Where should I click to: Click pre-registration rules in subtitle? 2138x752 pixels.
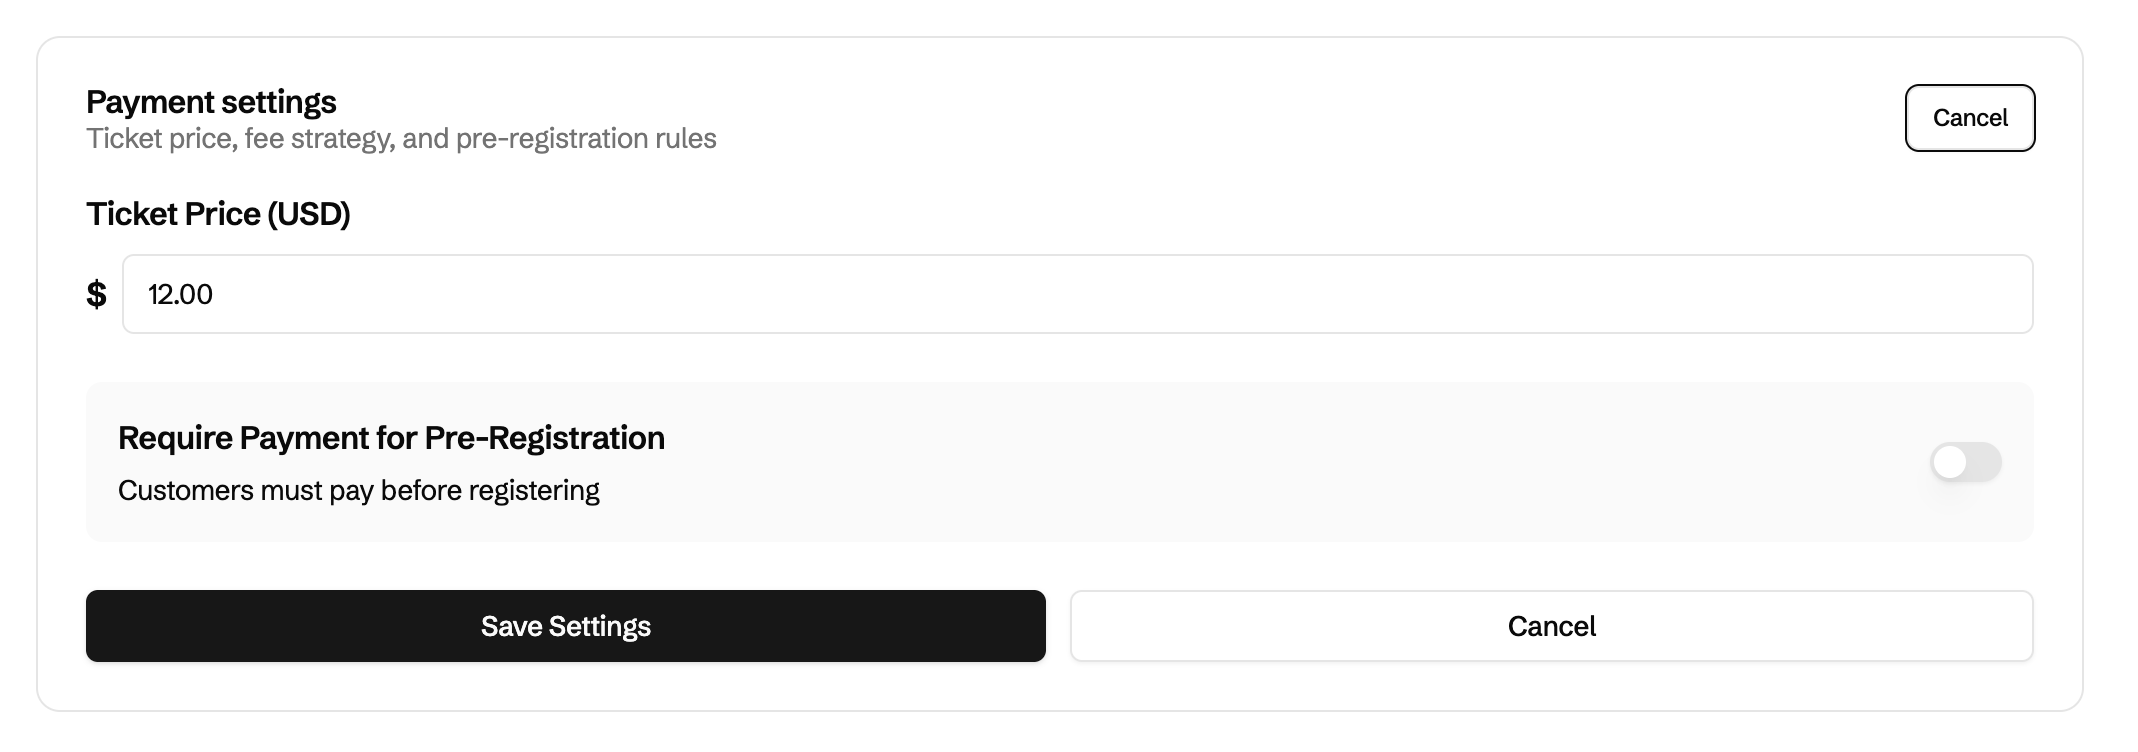pyautogui.click(x=586, y=138)
